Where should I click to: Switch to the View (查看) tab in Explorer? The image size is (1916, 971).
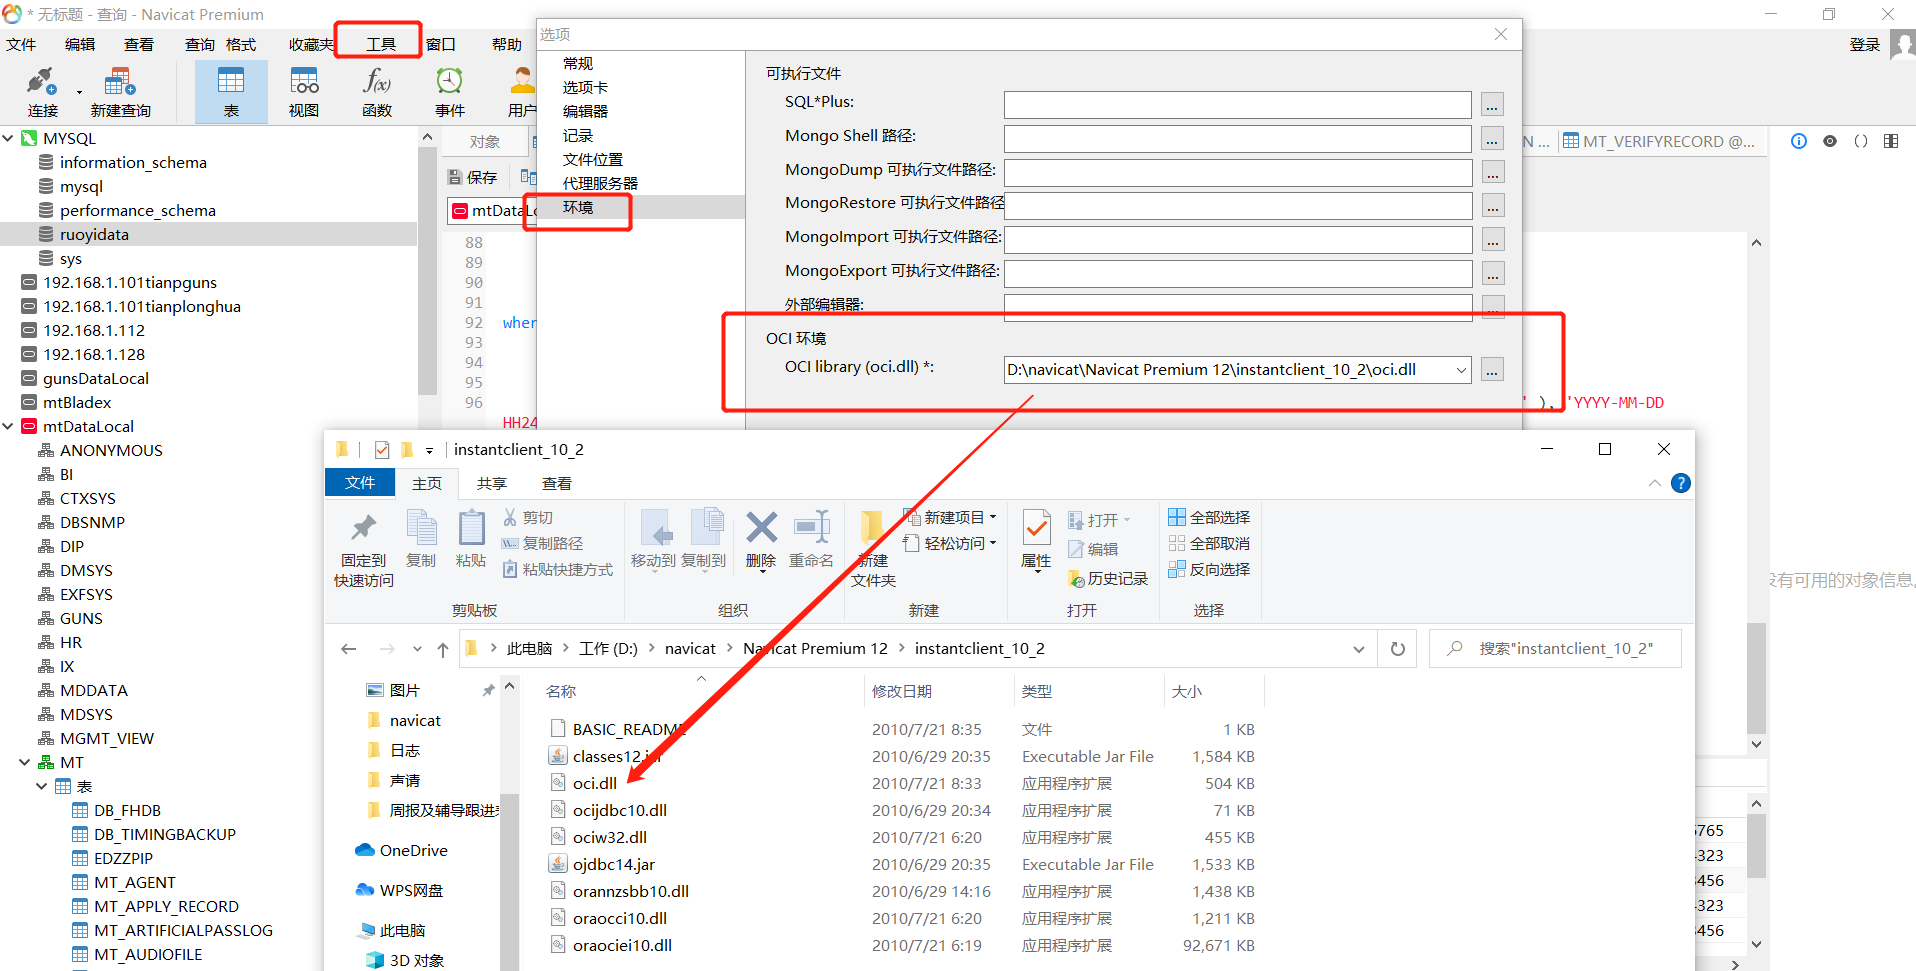point(557,483)
